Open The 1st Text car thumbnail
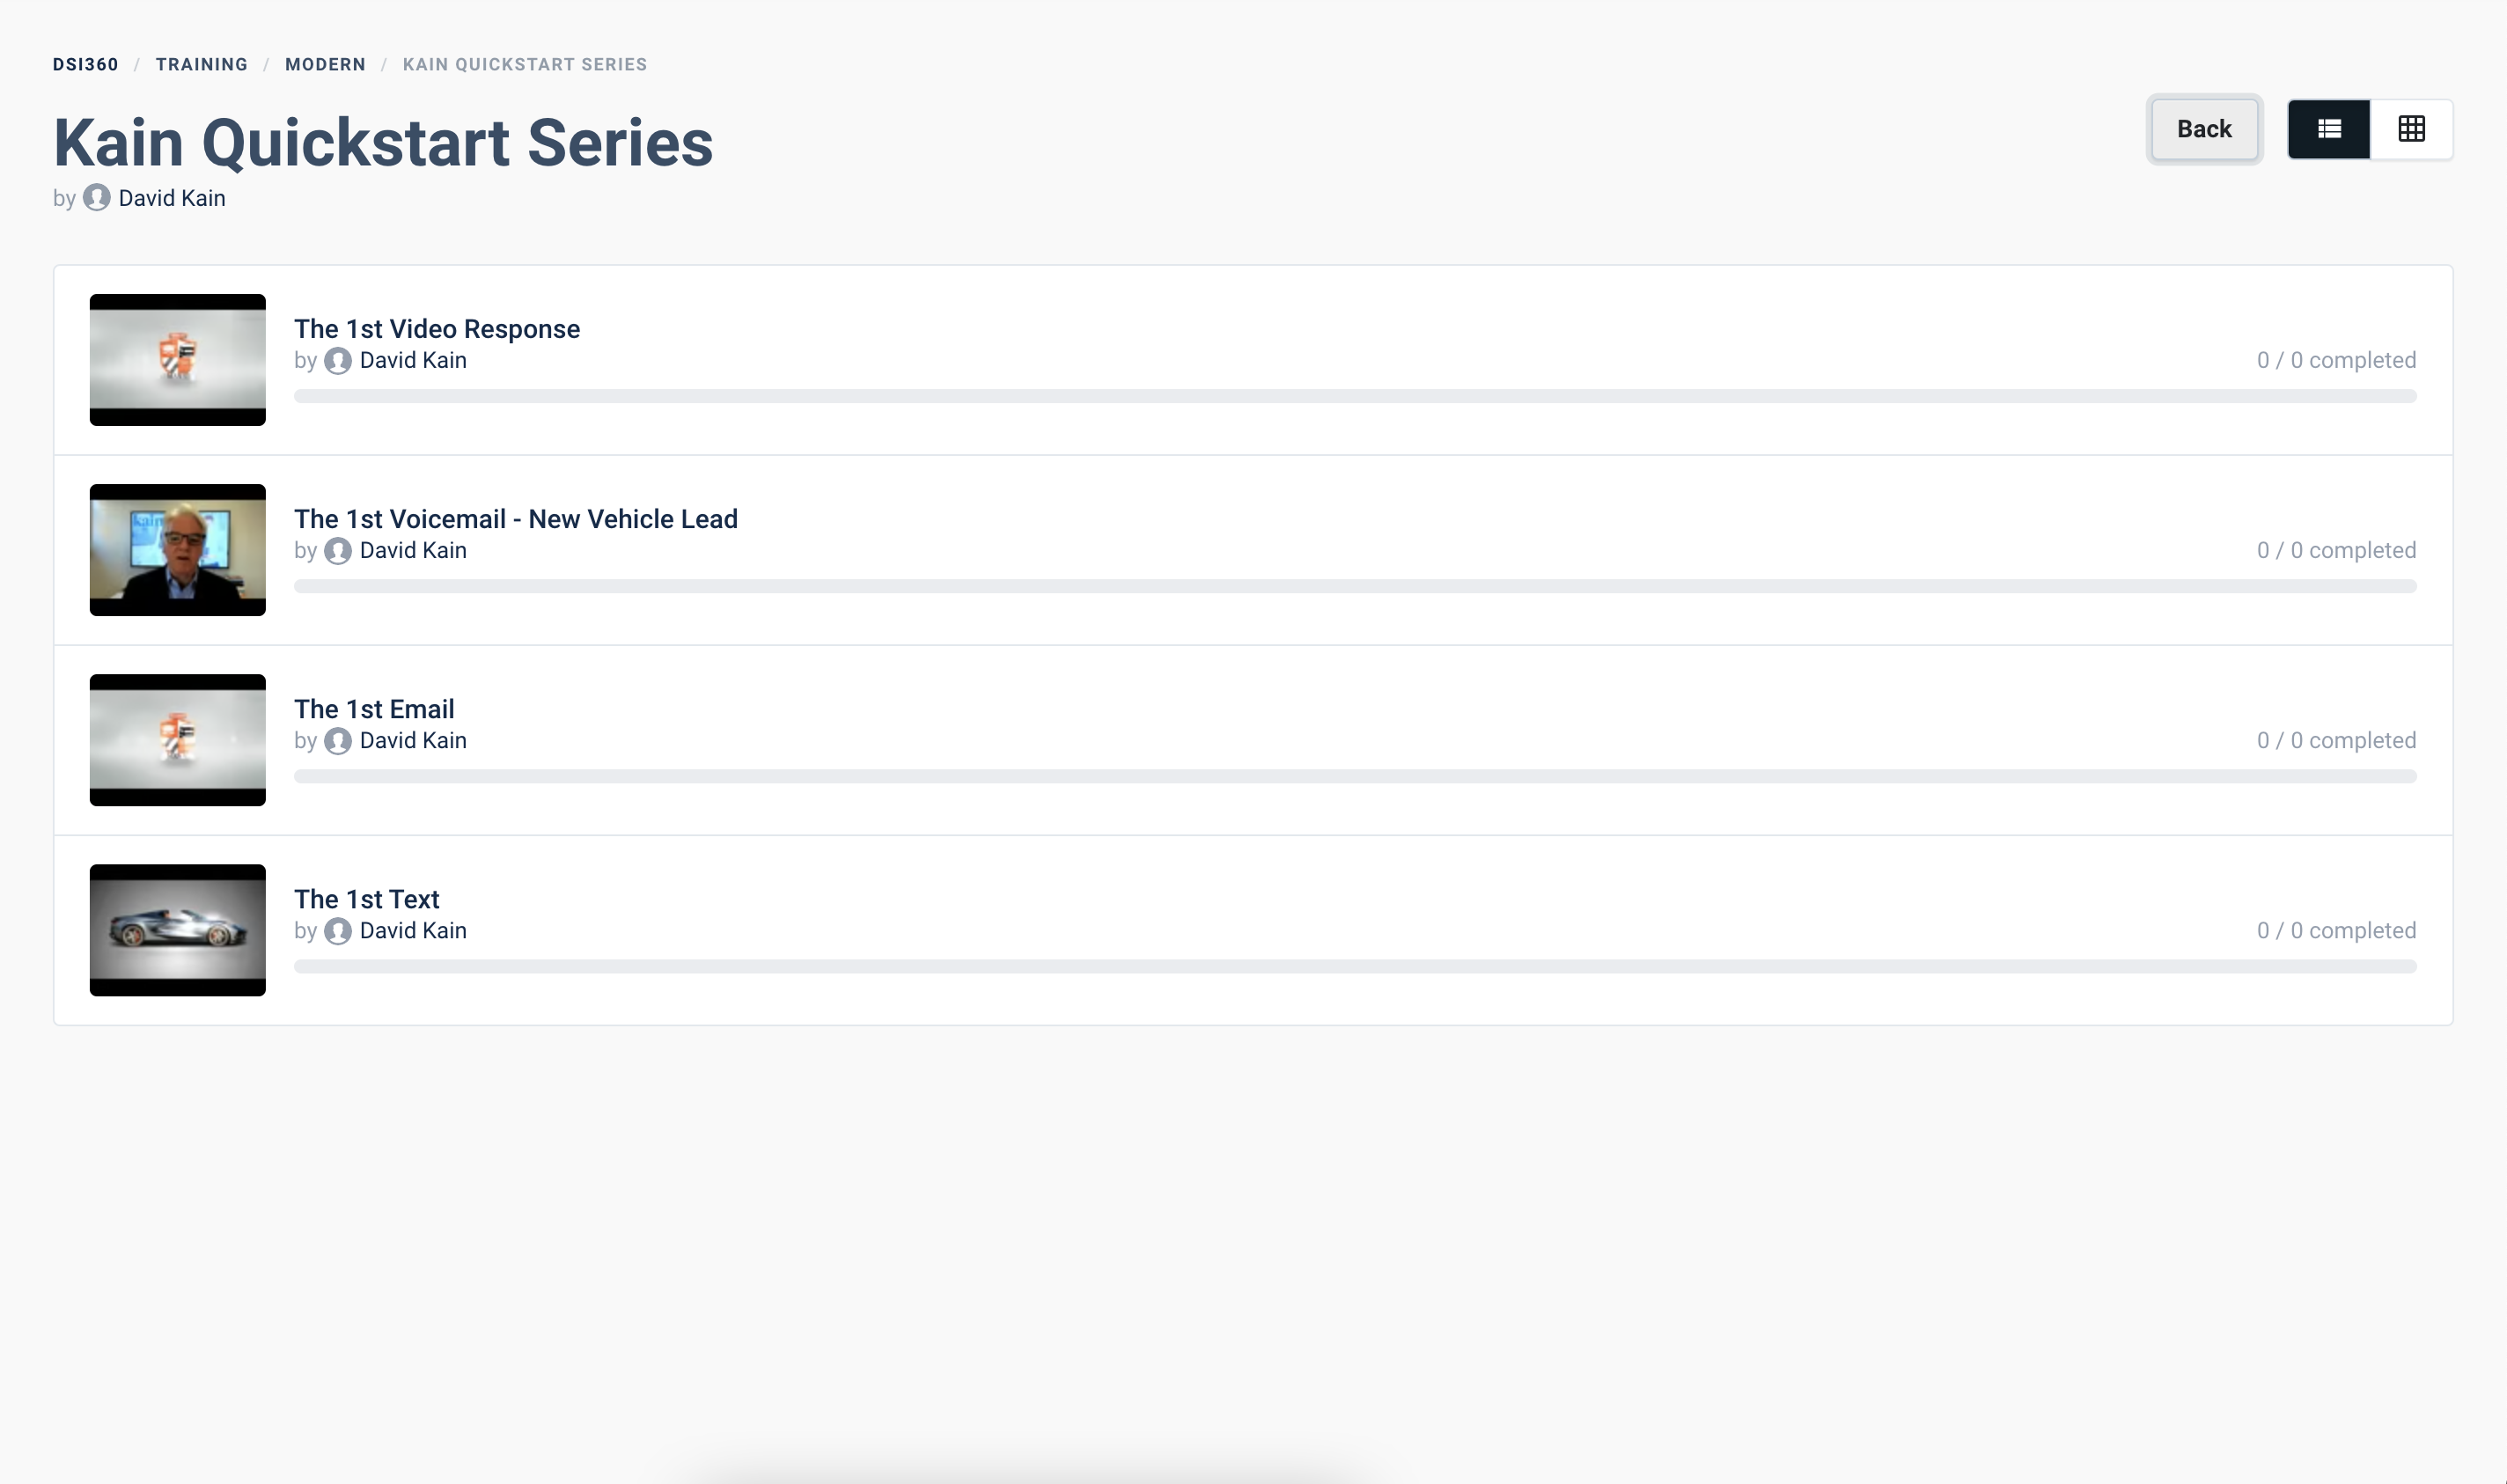The width and height of the screenshot is (2507, 1484). (178, 930)
